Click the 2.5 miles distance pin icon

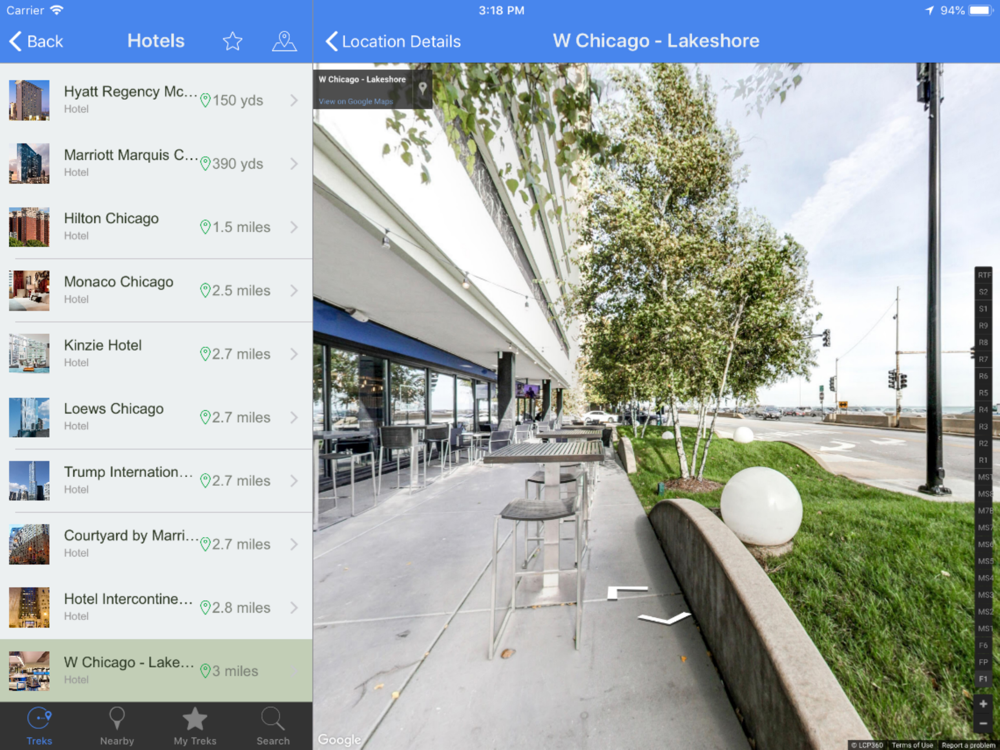205,290
